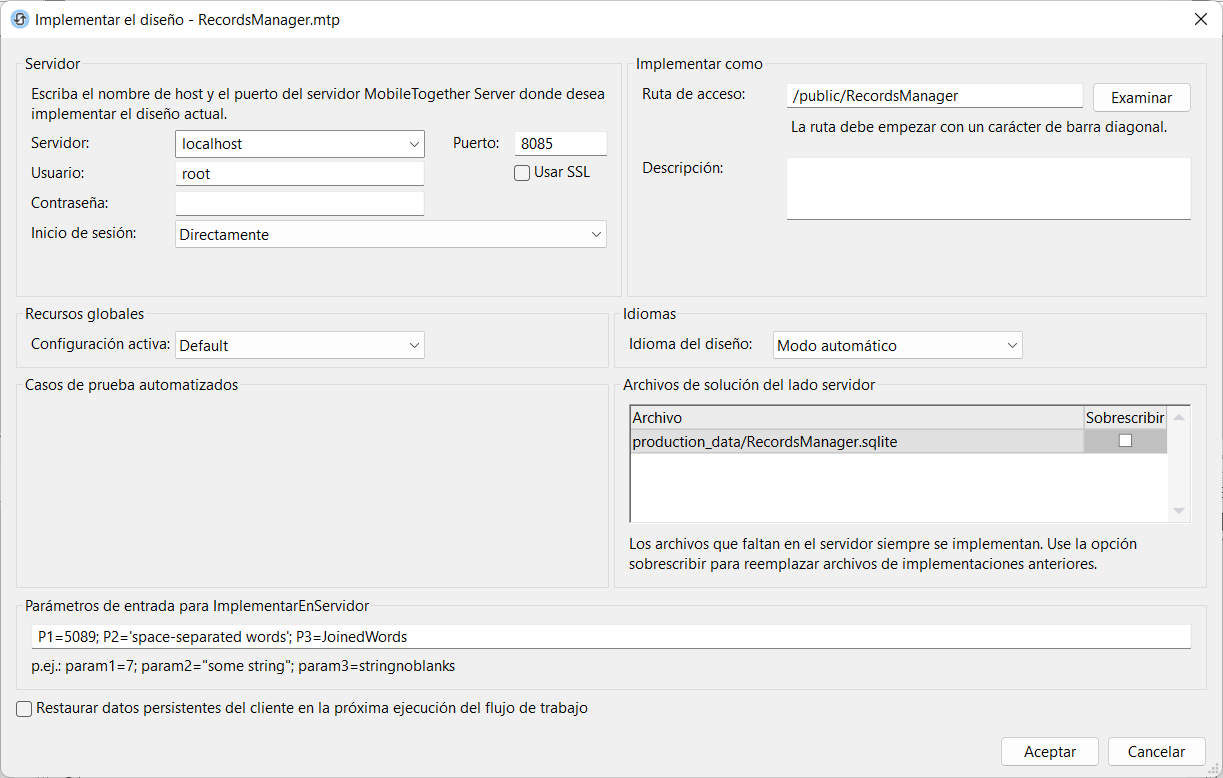The image size is (1223, 778).
Task: Click the MobileTogether app icon in title bar
Action: pyautogui.click(x=19, y=19)
